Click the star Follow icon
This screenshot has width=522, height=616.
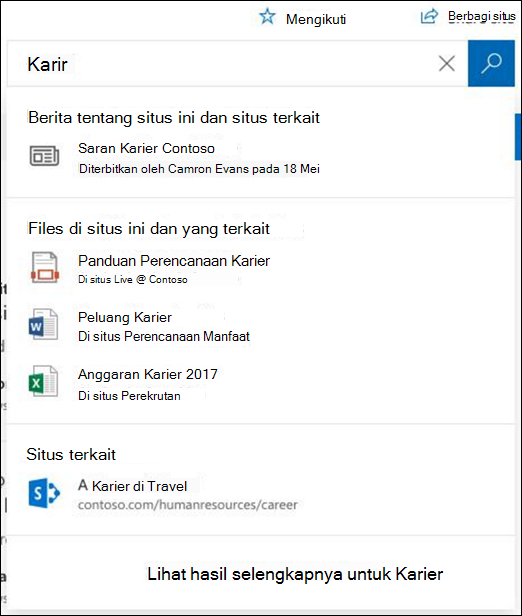tap(267, 17)
